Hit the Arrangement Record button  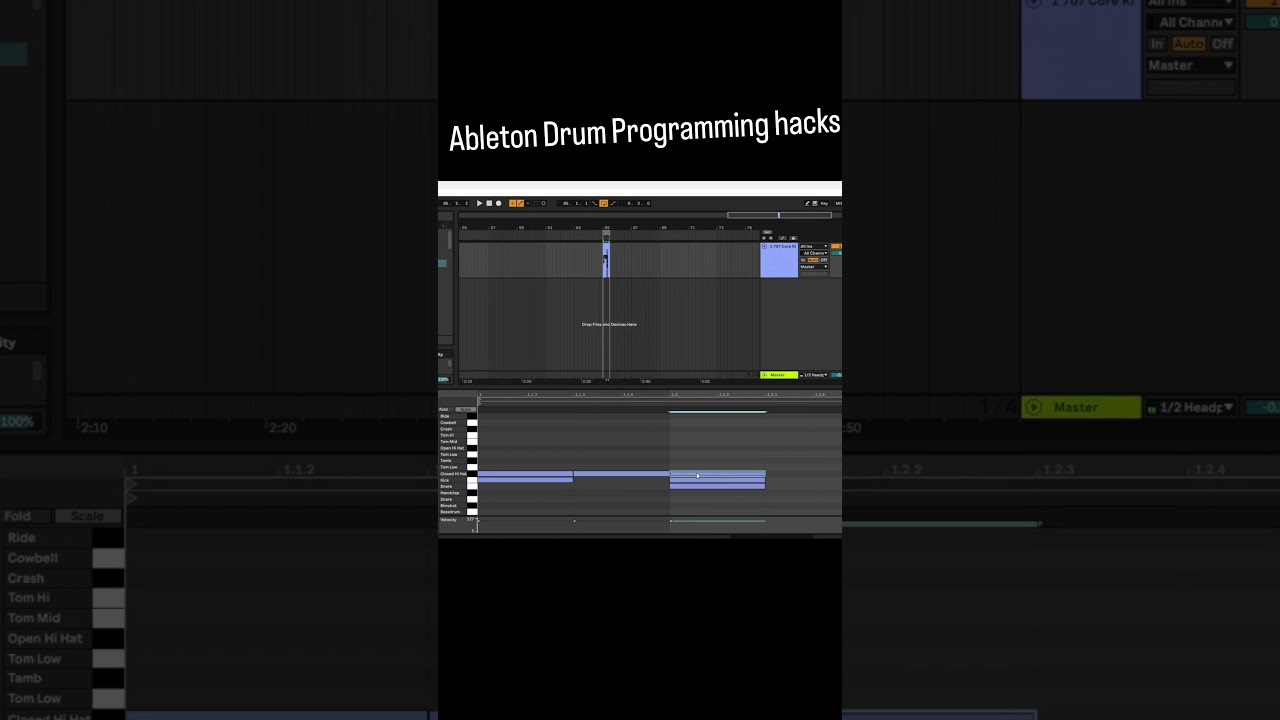coord(499,203)
